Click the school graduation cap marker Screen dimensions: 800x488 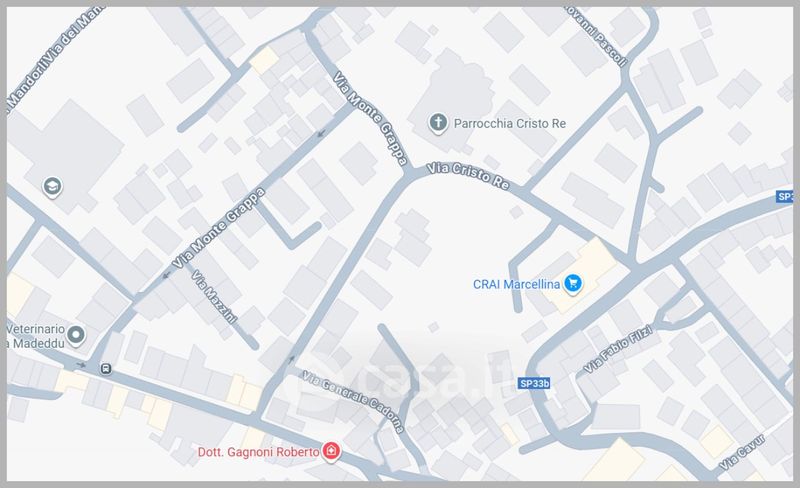(x=52, y=187)
